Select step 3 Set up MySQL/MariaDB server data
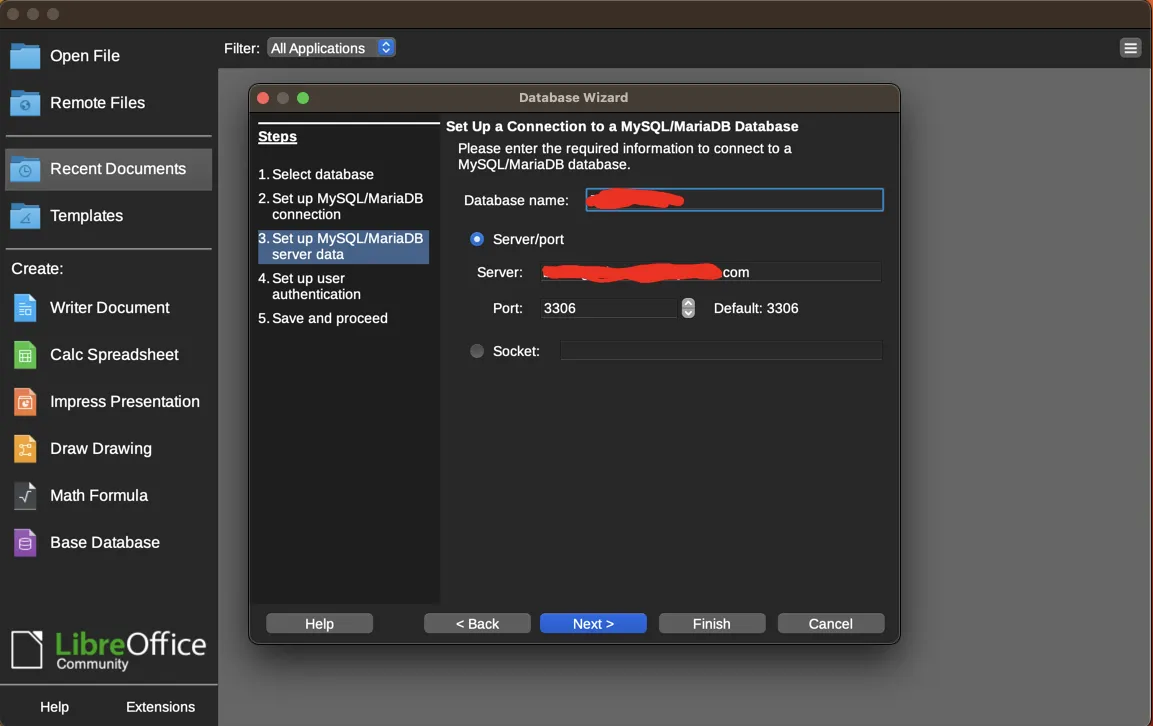This screenshot has width=1153, height=726. tap(343, 246)
